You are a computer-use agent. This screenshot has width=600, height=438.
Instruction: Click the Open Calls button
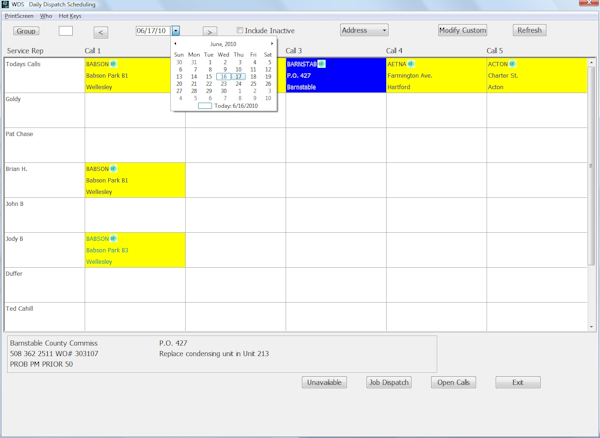click(x=453, y=382)
